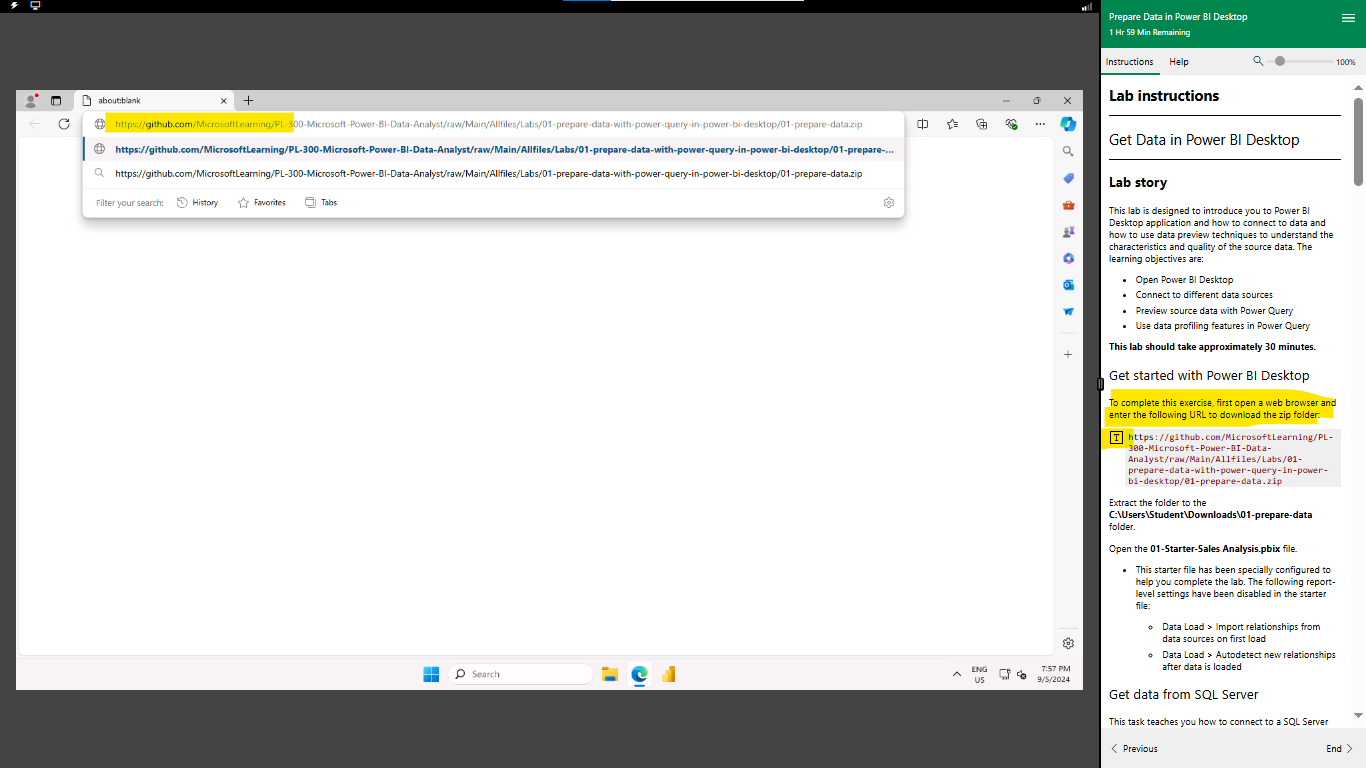Click Microsoft Edge taskbar icon
Image resolution: width=1366 pixels, height=768 pixels.
click(x=639, y=674)
